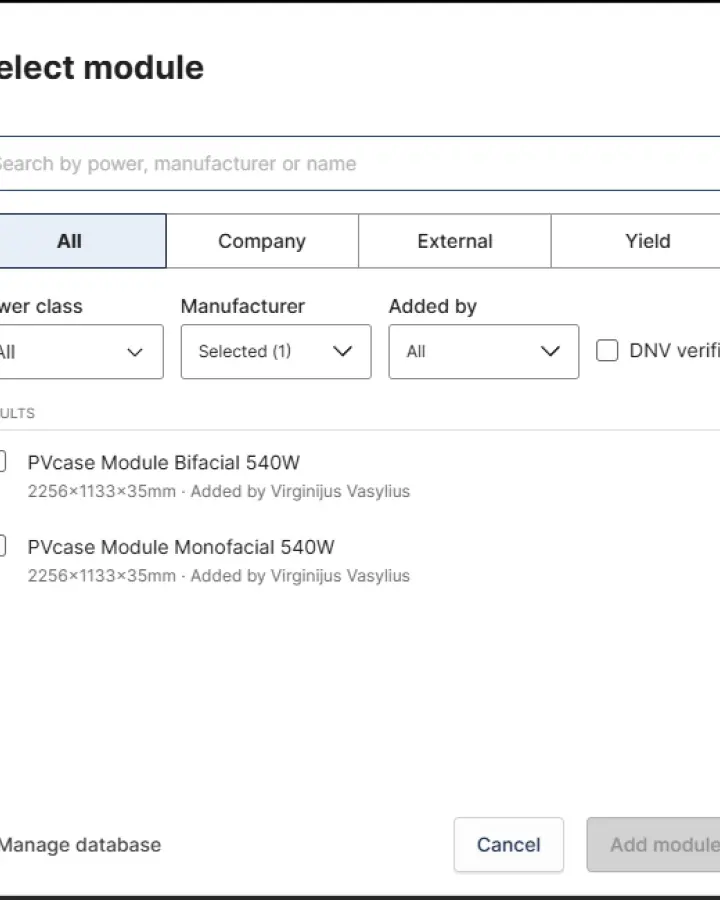Screen dimensions: 720x900
Task: Cancel the module selection dialog
Action: (x=509, y=845)
